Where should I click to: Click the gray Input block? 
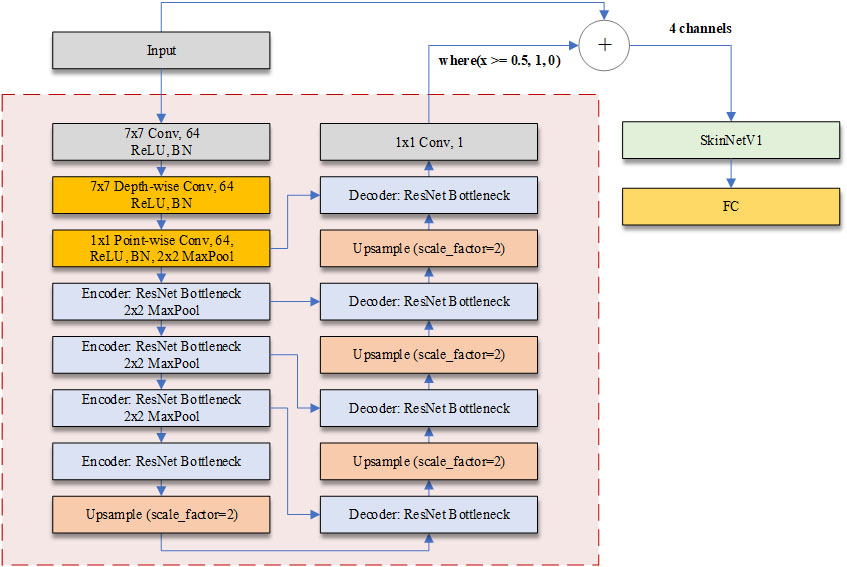click(160, 51)
